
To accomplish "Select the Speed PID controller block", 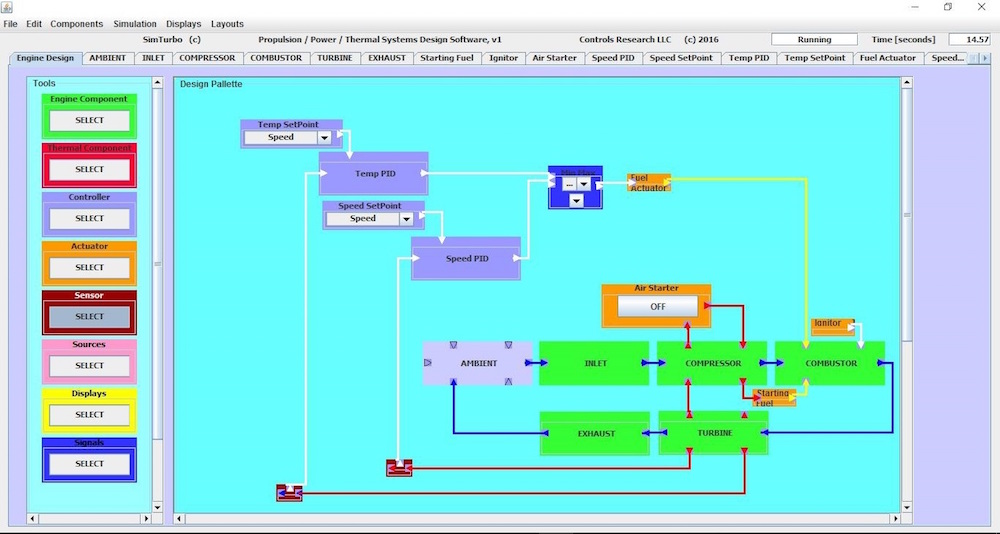I will click(x=466, y=259).
